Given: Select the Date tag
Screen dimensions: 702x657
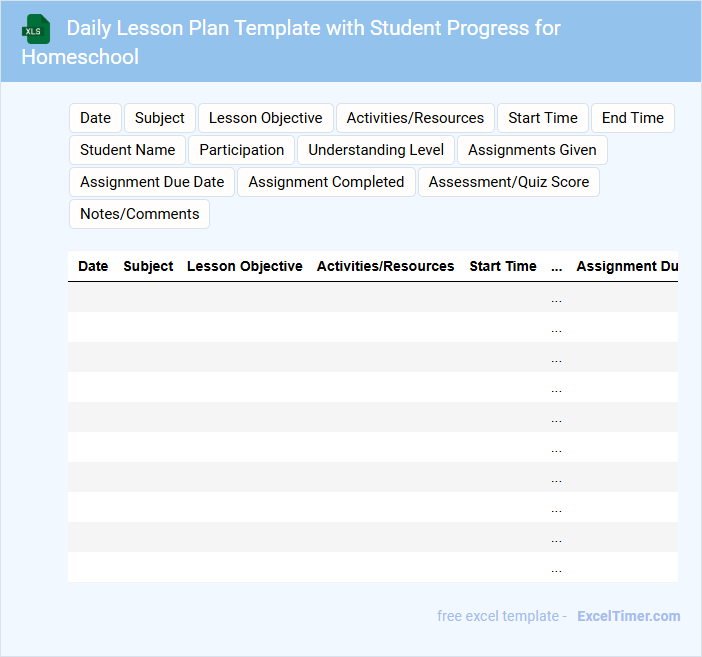Looking at the screenshot, I should pyautogui.click(x=95, y=118).
